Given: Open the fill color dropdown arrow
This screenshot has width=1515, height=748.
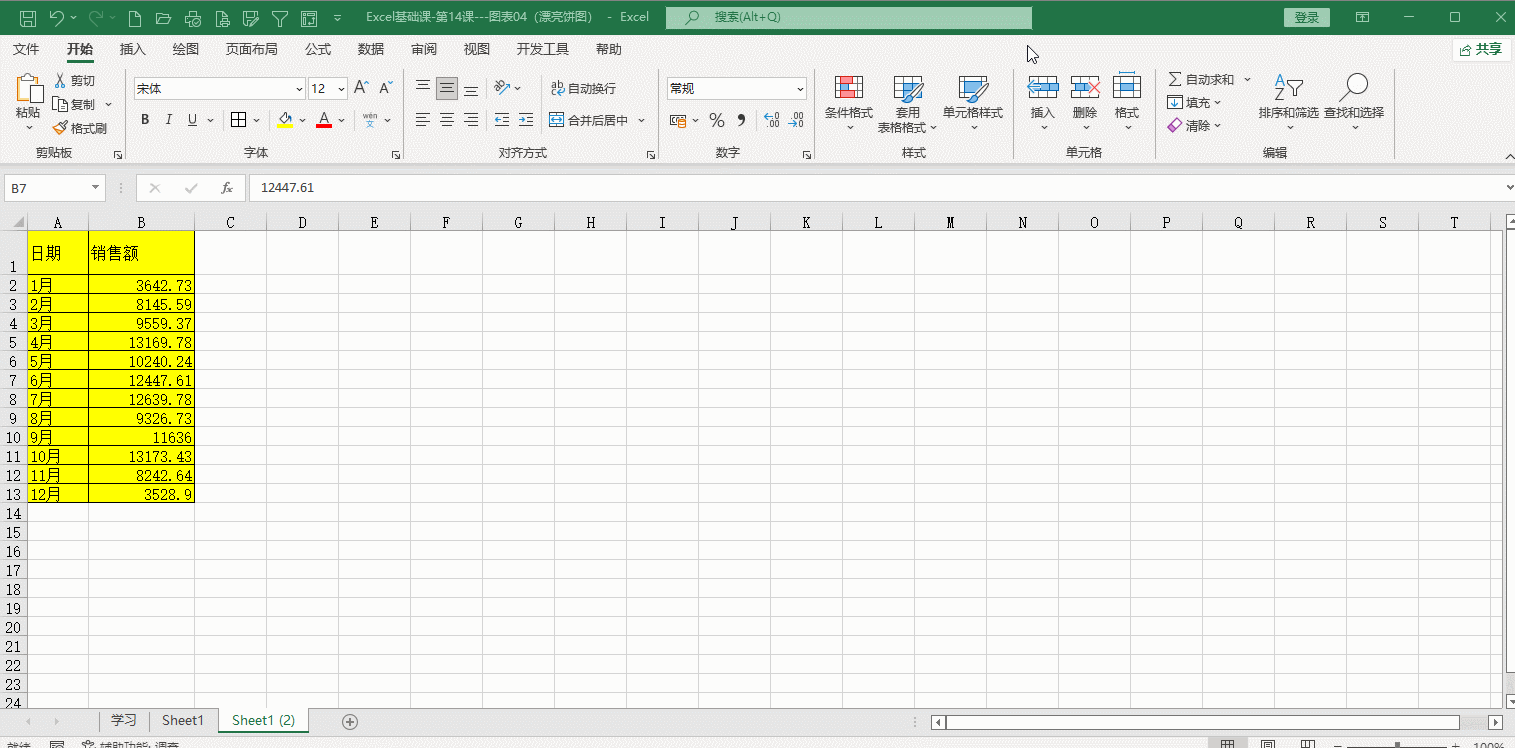Looking at the screenshot, I should (x=302, y=120).
